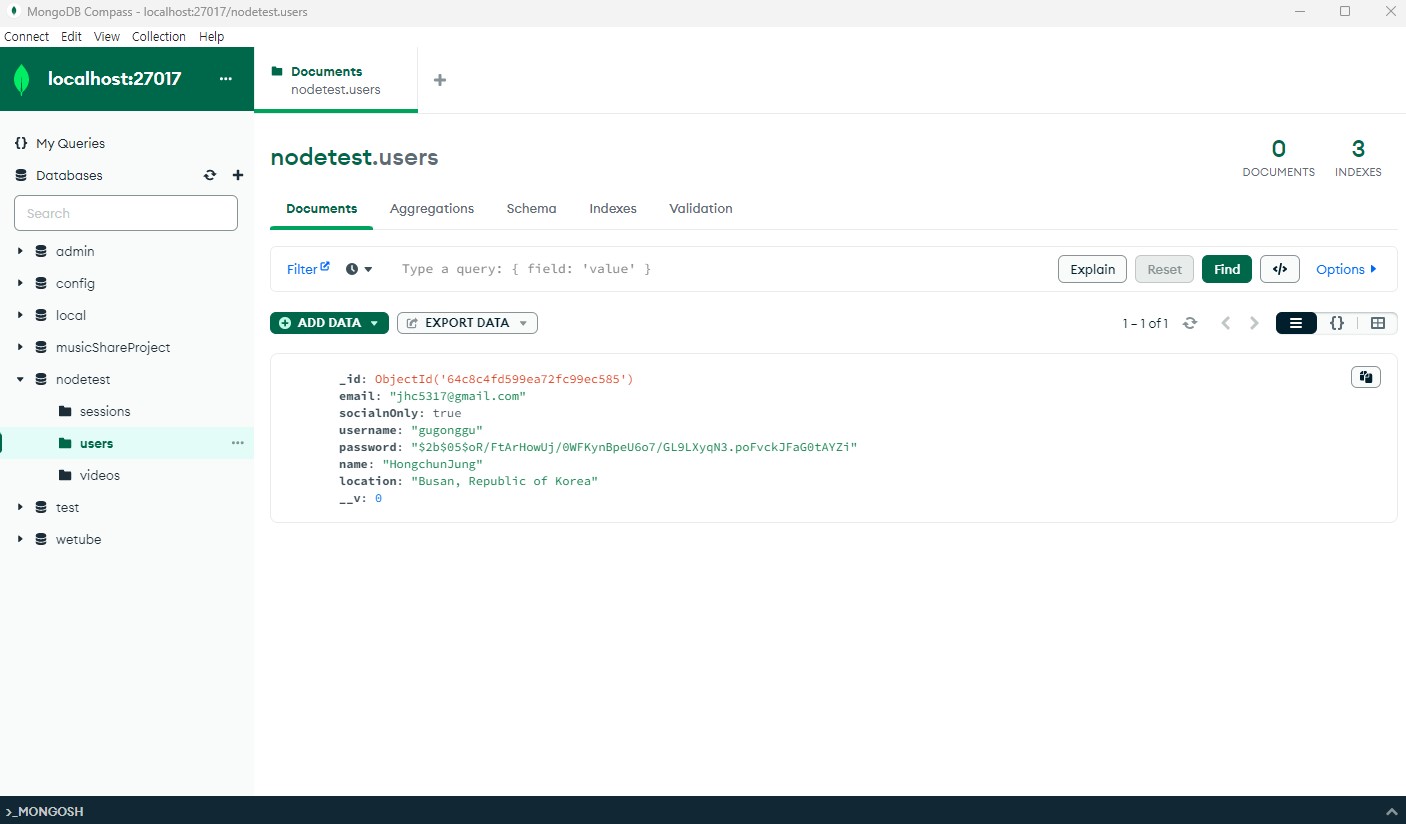The width and height of the screenshot is (1406, 824).
Task: Click the wetube database icon
Action: pos(41,539)
